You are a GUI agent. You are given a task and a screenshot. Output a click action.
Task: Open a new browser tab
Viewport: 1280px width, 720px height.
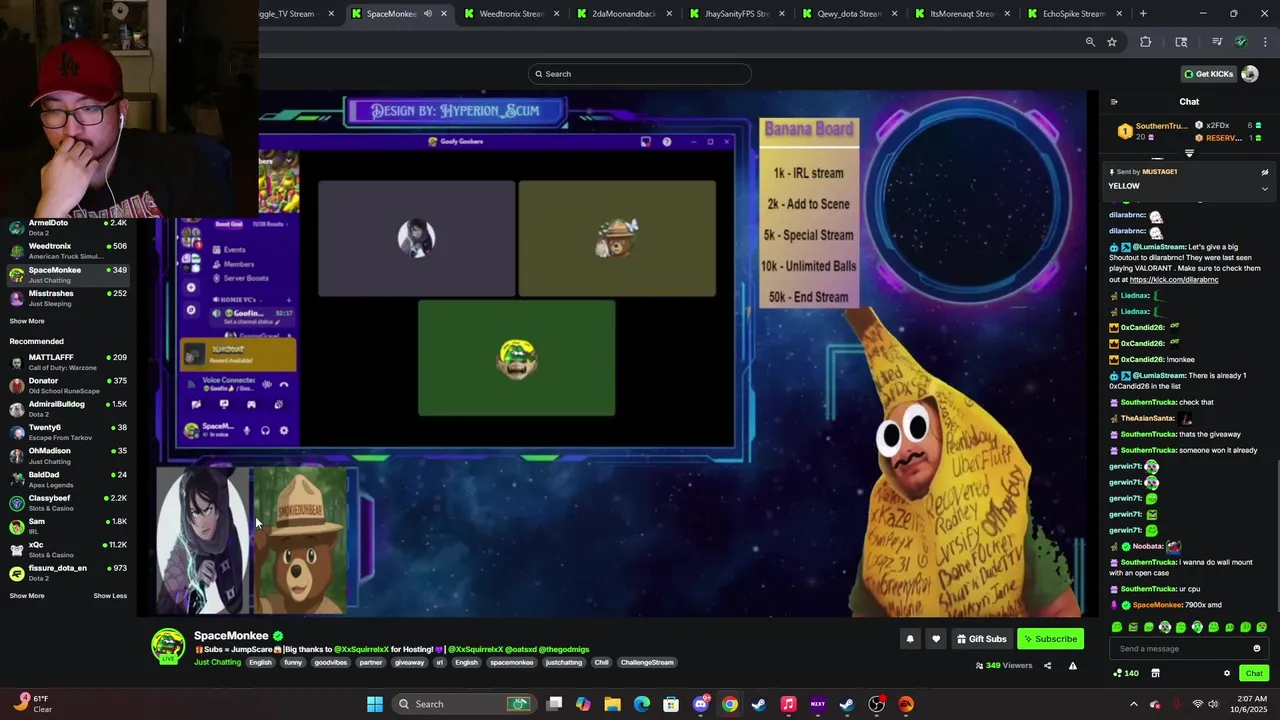tap(1143, 14)
